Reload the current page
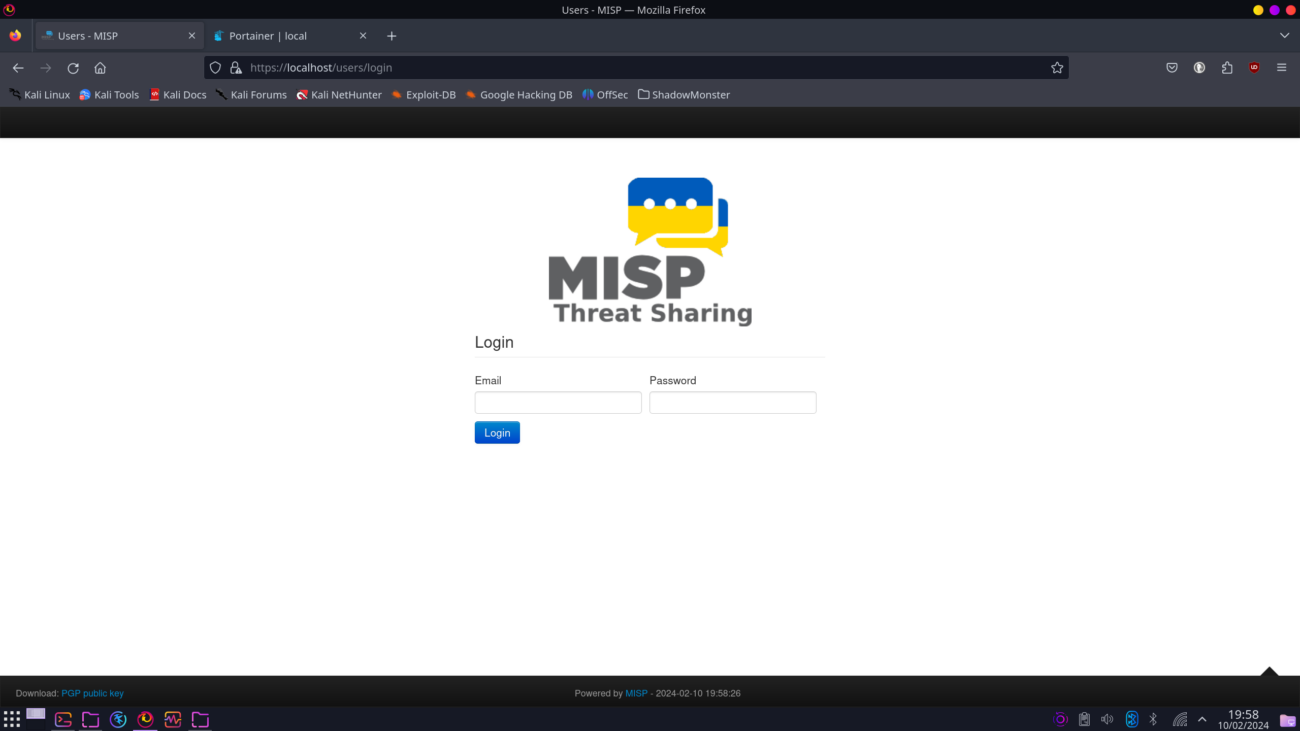This screenshot has height=731, width=1300. (72, 67)
